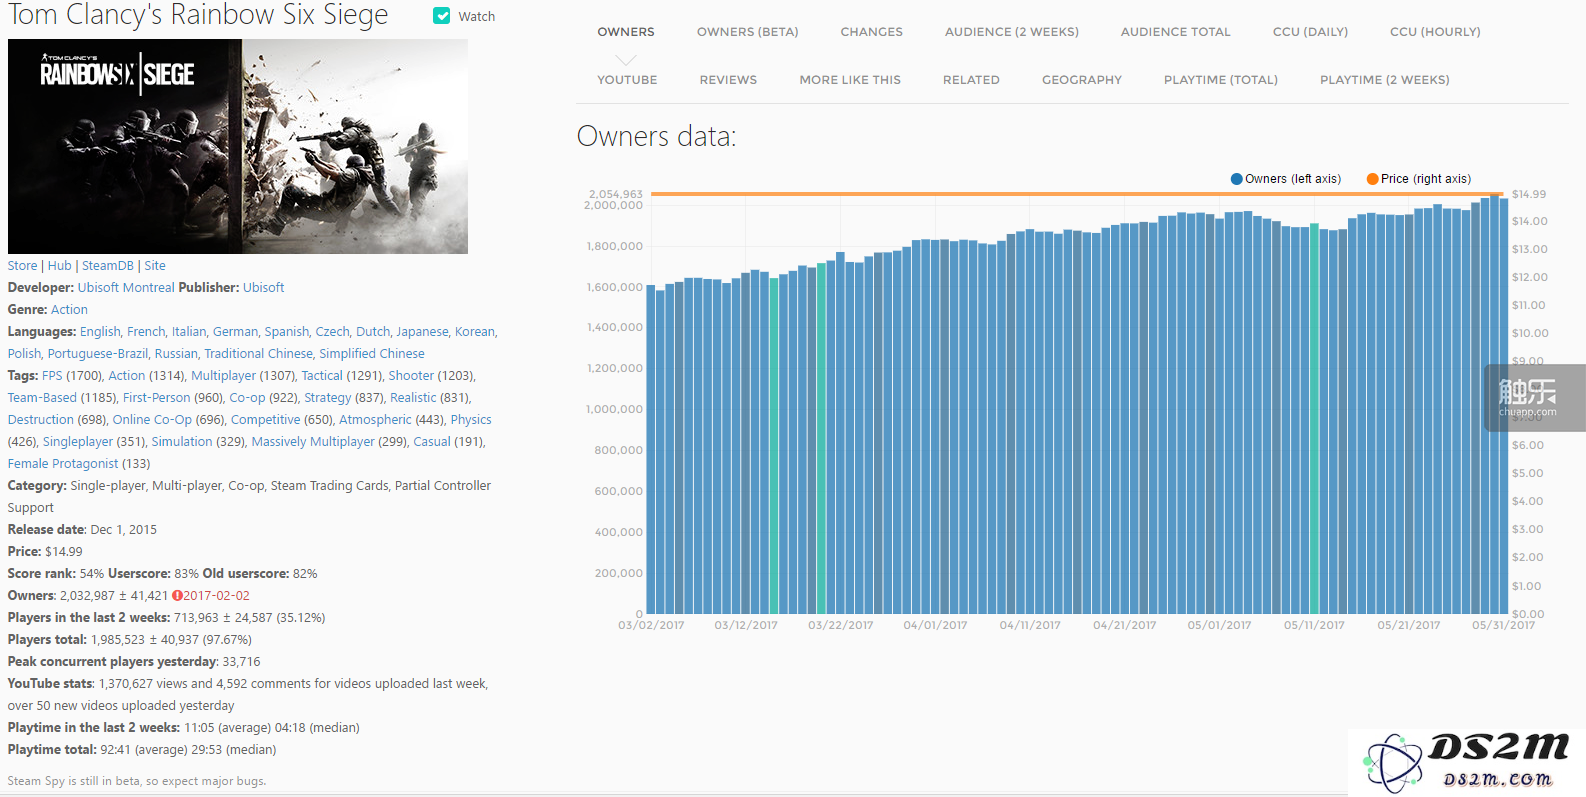Open the SteamDB link

[x=108, y=266]
